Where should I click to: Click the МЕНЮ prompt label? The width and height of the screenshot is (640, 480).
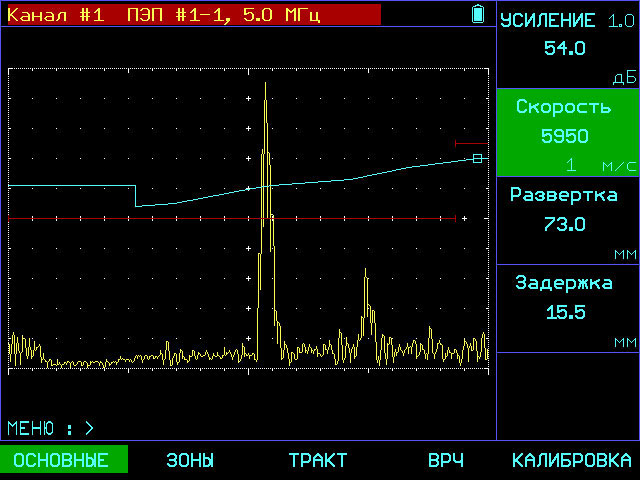(x=31, y=428)
